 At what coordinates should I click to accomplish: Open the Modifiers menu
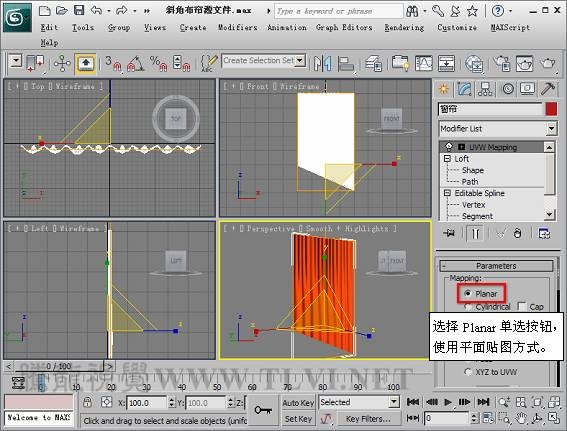pyautogui.click(x=238, y=27)
